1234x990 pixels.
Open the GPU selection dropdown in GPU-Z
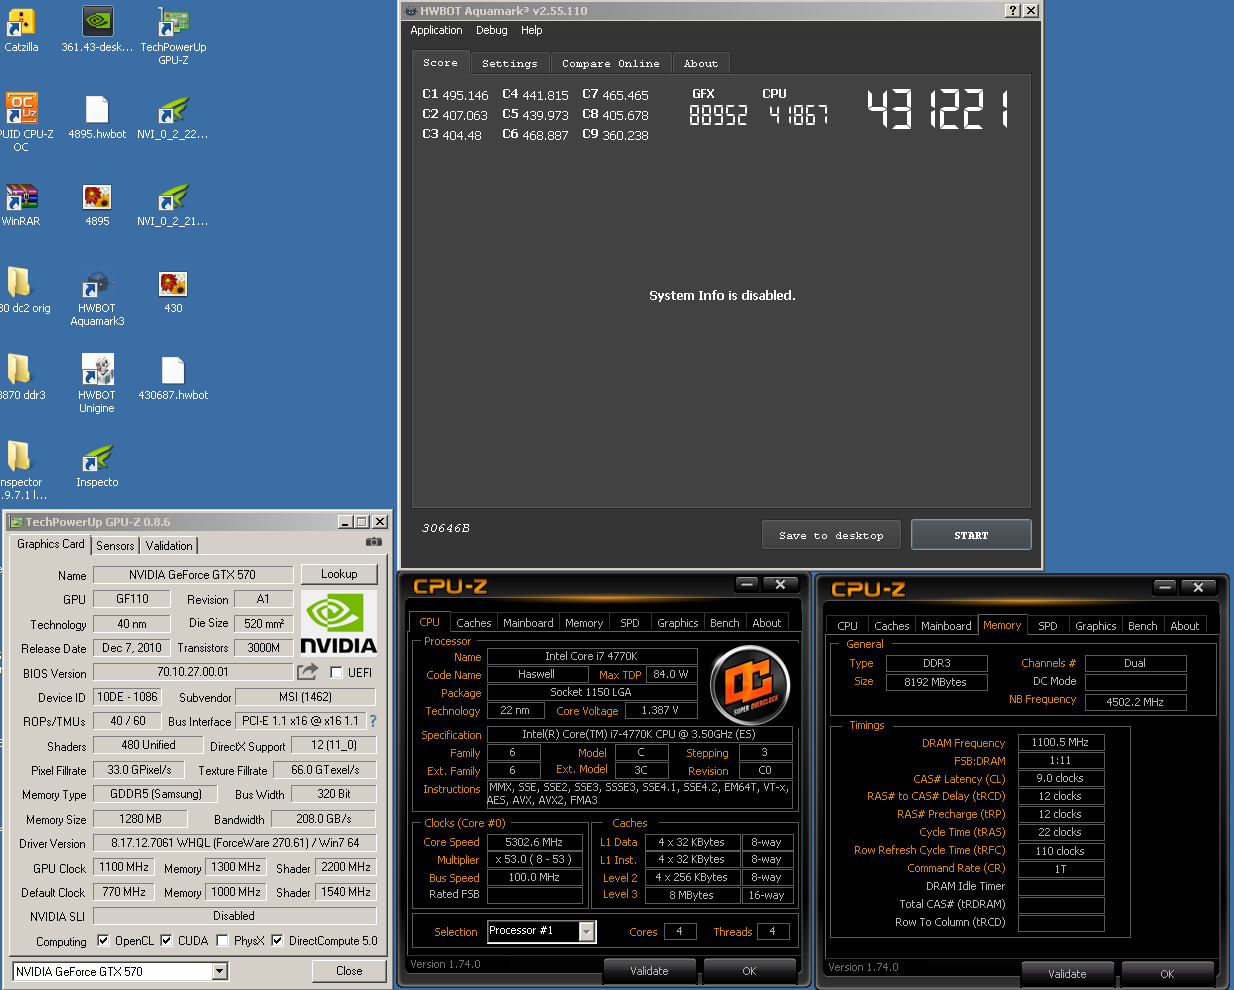coord(220,972)
